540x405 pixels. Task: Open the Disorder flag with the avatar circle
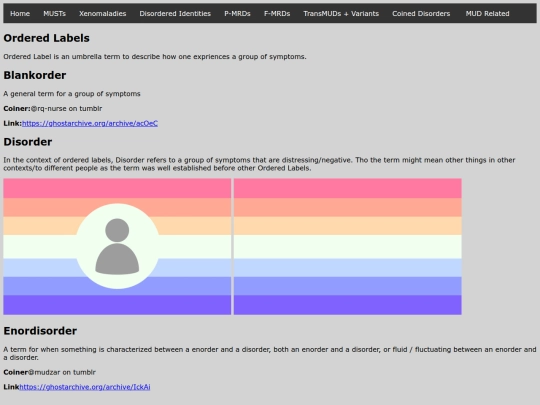point(117,246)
